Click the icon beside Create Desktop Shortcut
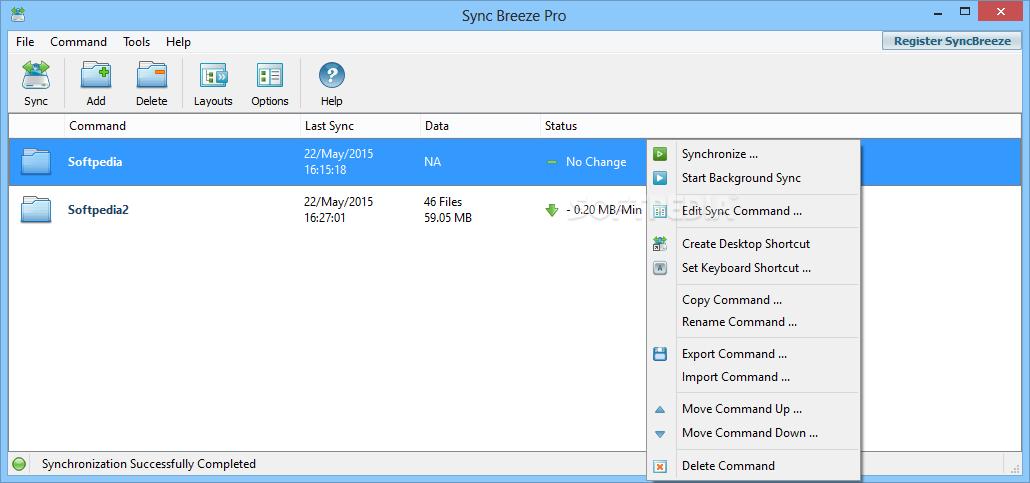 point(660,244)
